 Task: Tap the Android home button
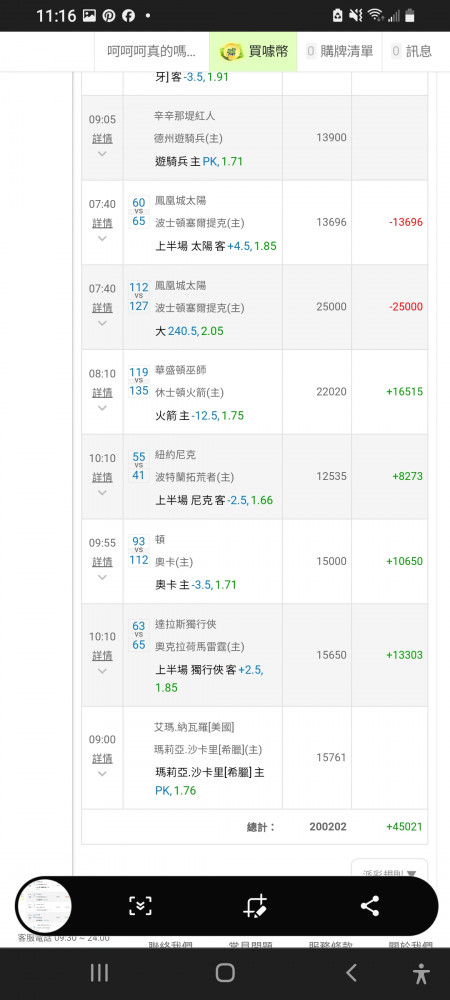[225, 973]
